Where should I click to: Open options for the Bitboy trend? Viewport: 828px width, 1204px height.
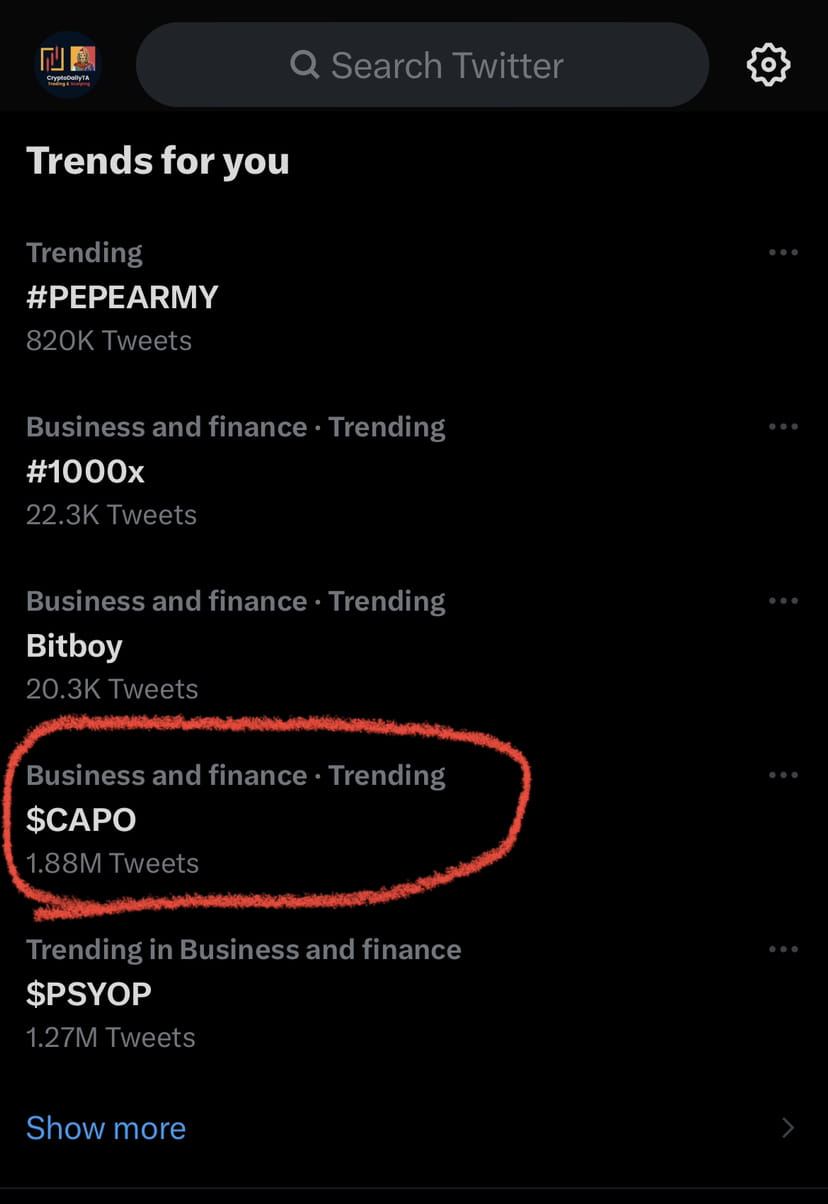[783, 600]
